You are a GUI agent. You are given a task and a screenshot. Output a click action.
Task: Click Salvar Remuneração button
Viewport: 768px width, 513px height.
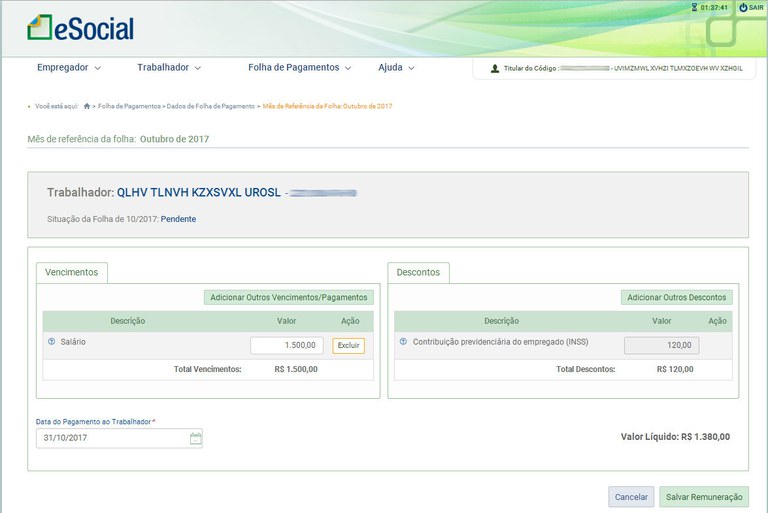[x=703, y=497]
